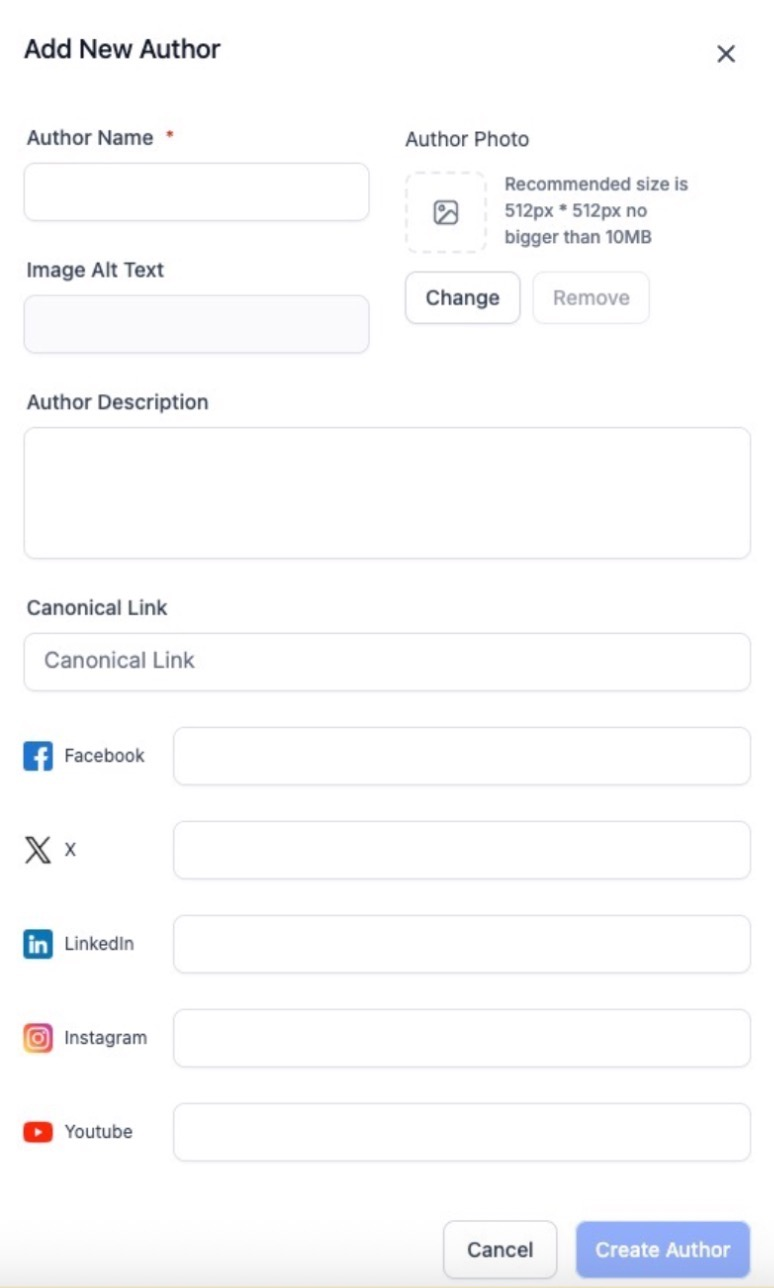The image size is (774, 1288).
Task: Select the Youtube URL input field
Action: point(462,1132)
